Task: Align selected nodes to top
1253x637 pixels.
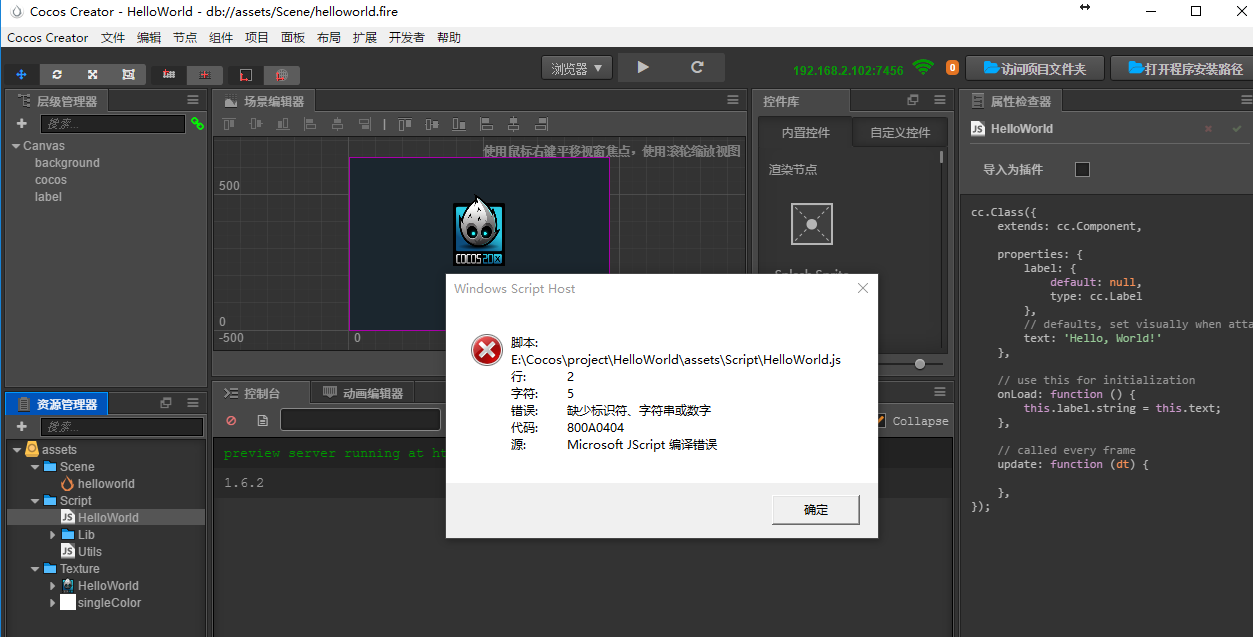Action: (x=228, y=125)
